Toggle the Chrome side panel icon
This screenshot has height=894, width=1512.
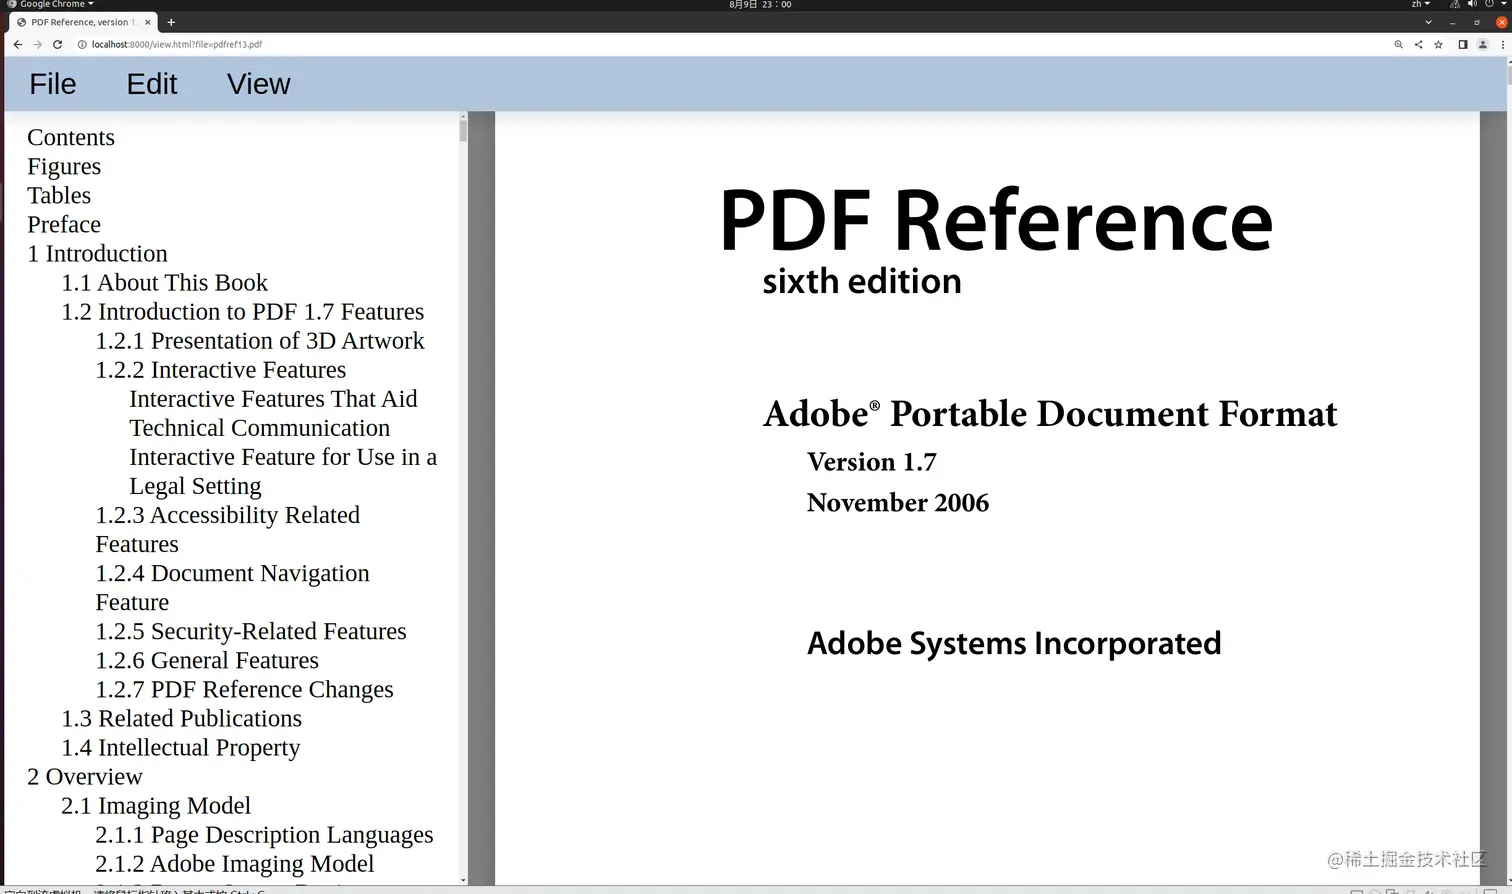1463,44
